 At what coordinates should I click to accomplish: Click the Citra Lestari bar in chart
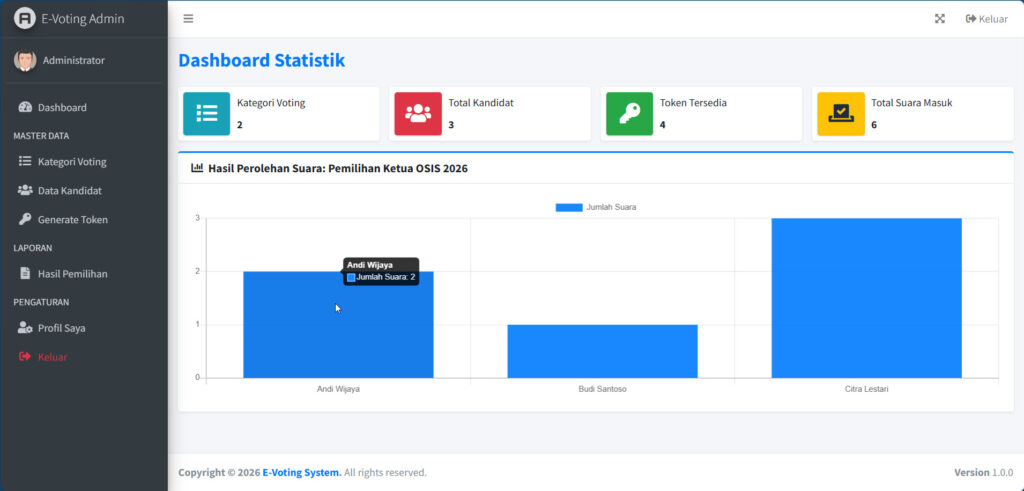(866, 298)
